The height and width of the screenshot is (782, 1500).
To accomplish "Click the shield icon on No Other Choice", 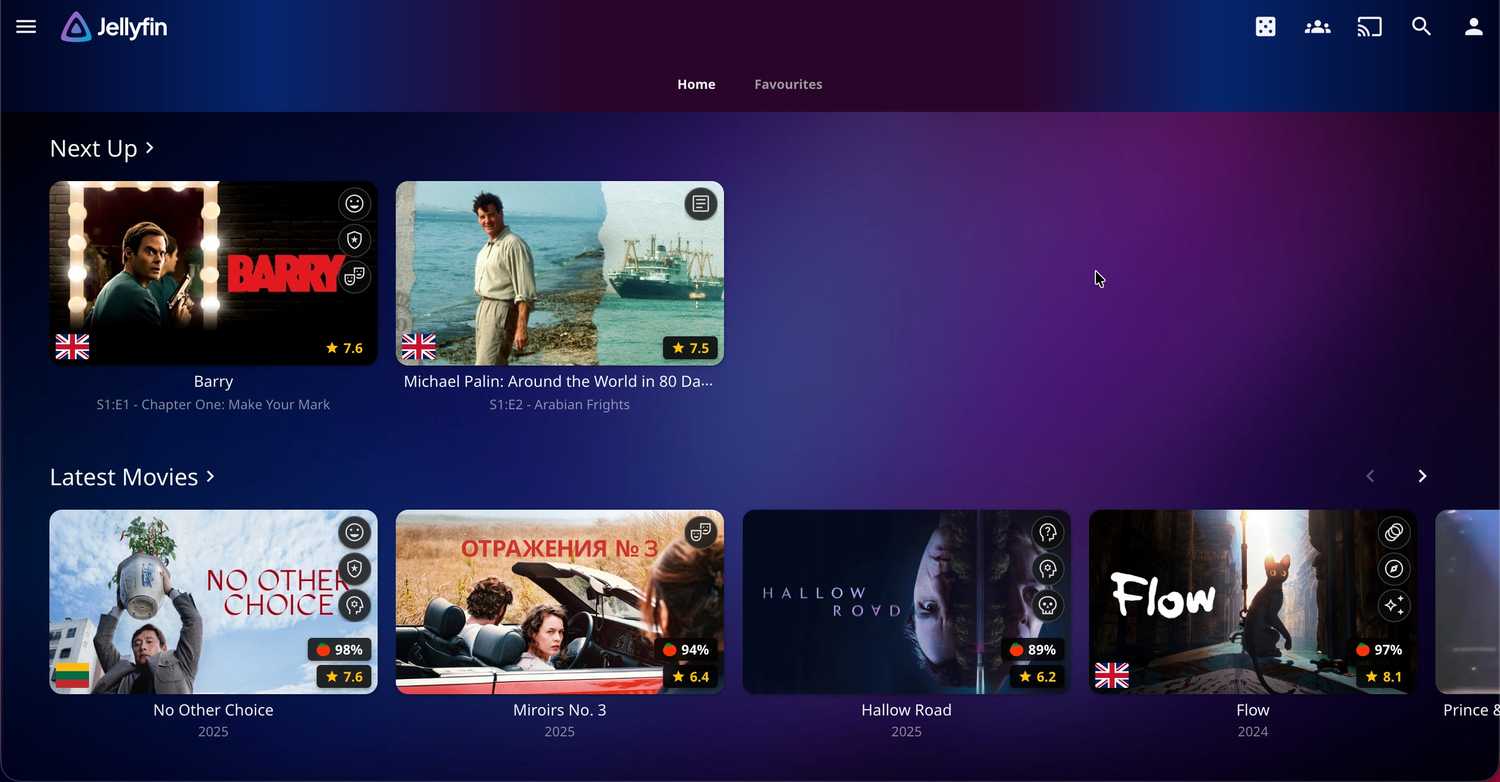I will coord(354,569).
